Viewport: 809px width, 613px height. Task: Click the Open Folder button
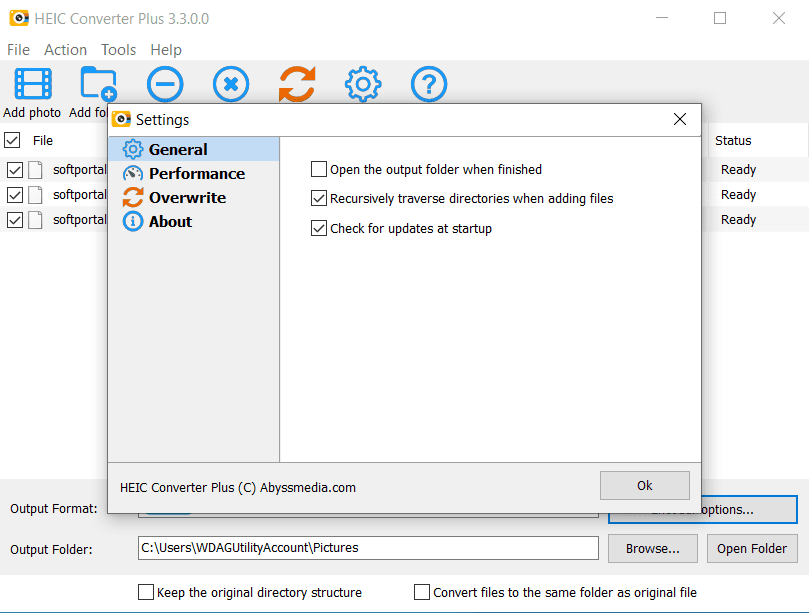(752, 549)
